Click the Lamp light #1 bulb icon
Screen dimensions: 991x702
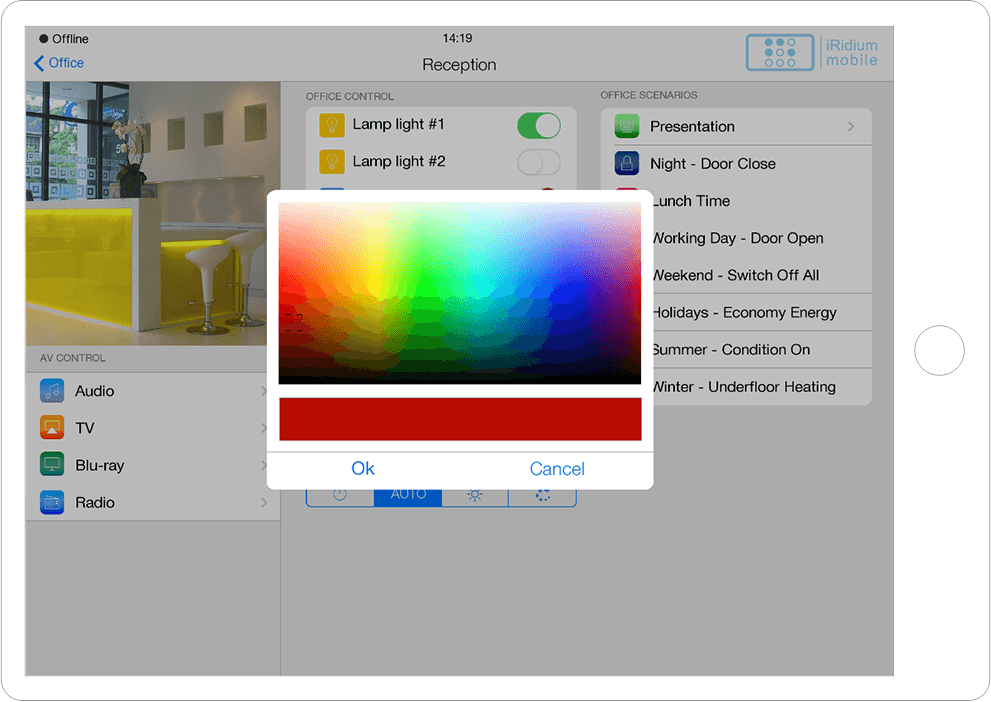click(x=331, y=125)
